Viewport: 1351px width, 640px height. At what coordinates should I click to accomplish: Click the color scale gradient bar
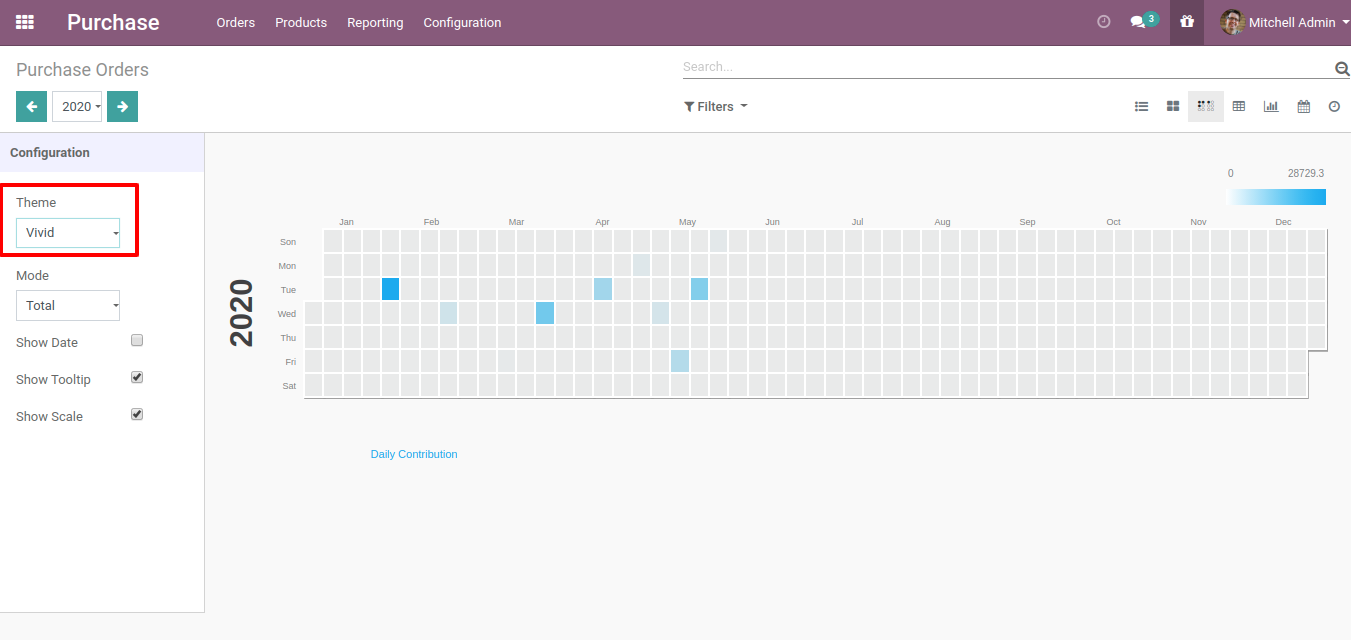(1276, 197)
